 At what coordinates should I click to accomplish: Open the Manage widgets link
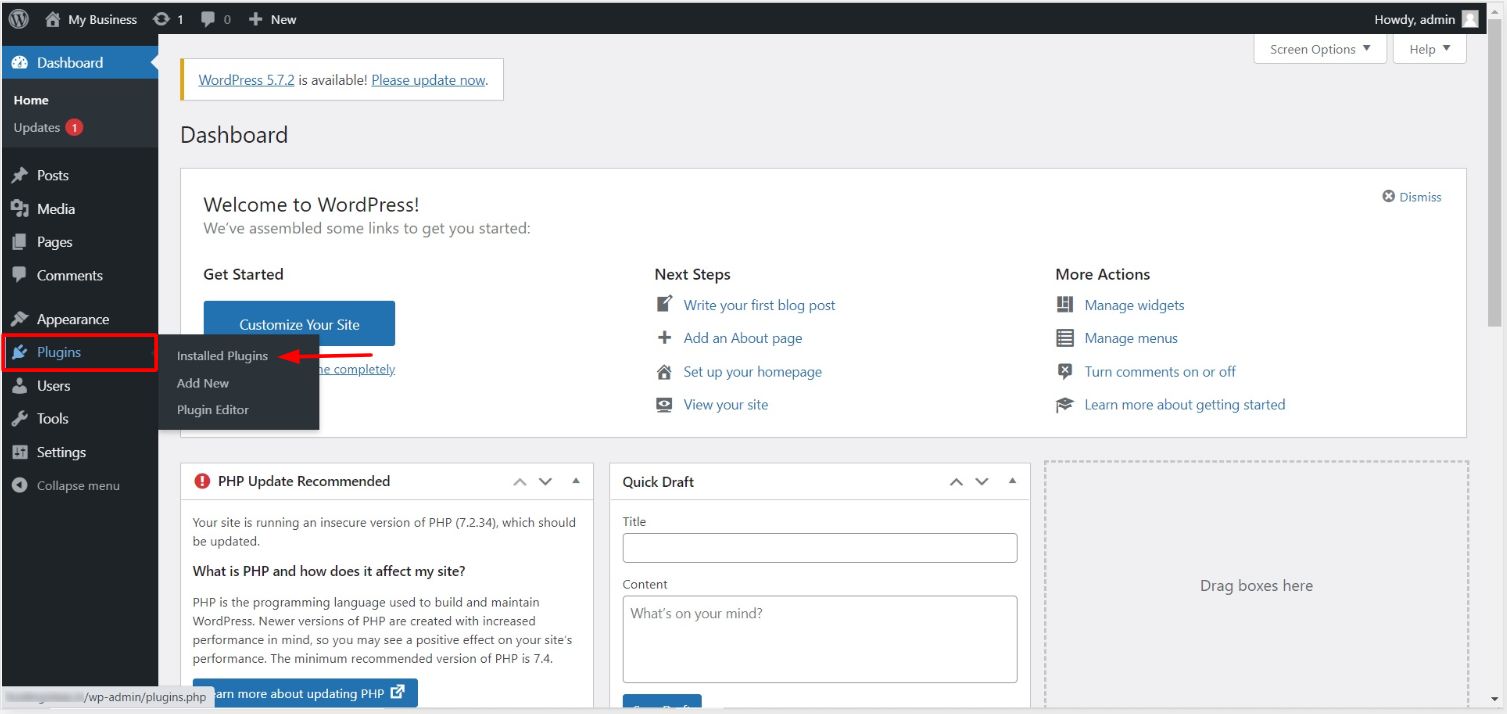(x=1134, y=305)
